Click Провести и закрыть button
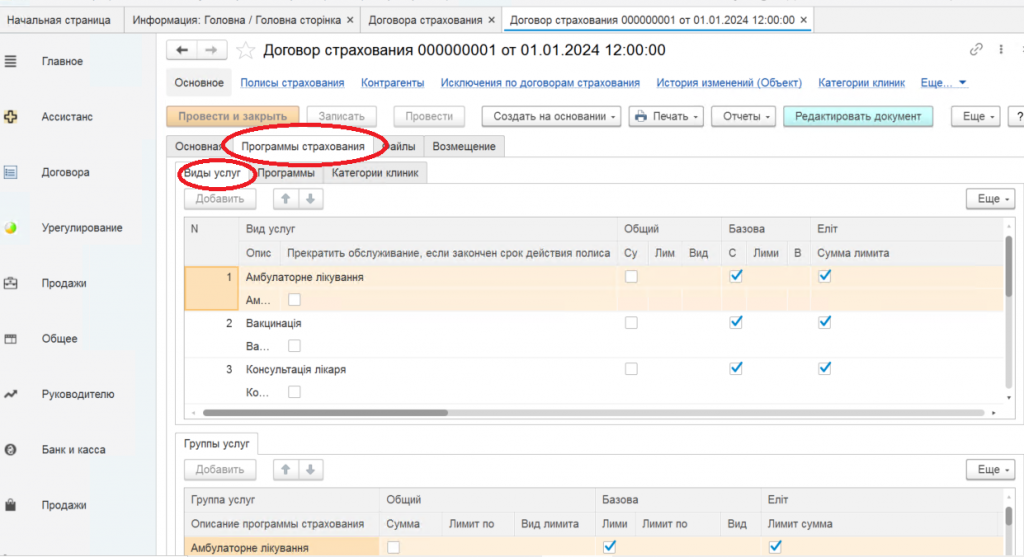The width and height of the screenshot is (1024, 557). pos(232,117)
